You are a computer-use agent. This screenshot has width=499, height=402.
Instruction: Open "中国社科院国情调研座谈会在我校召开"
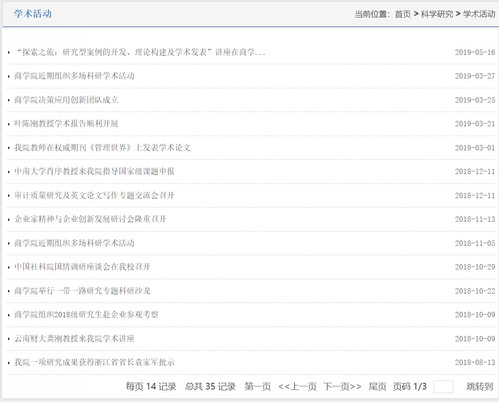82,267
